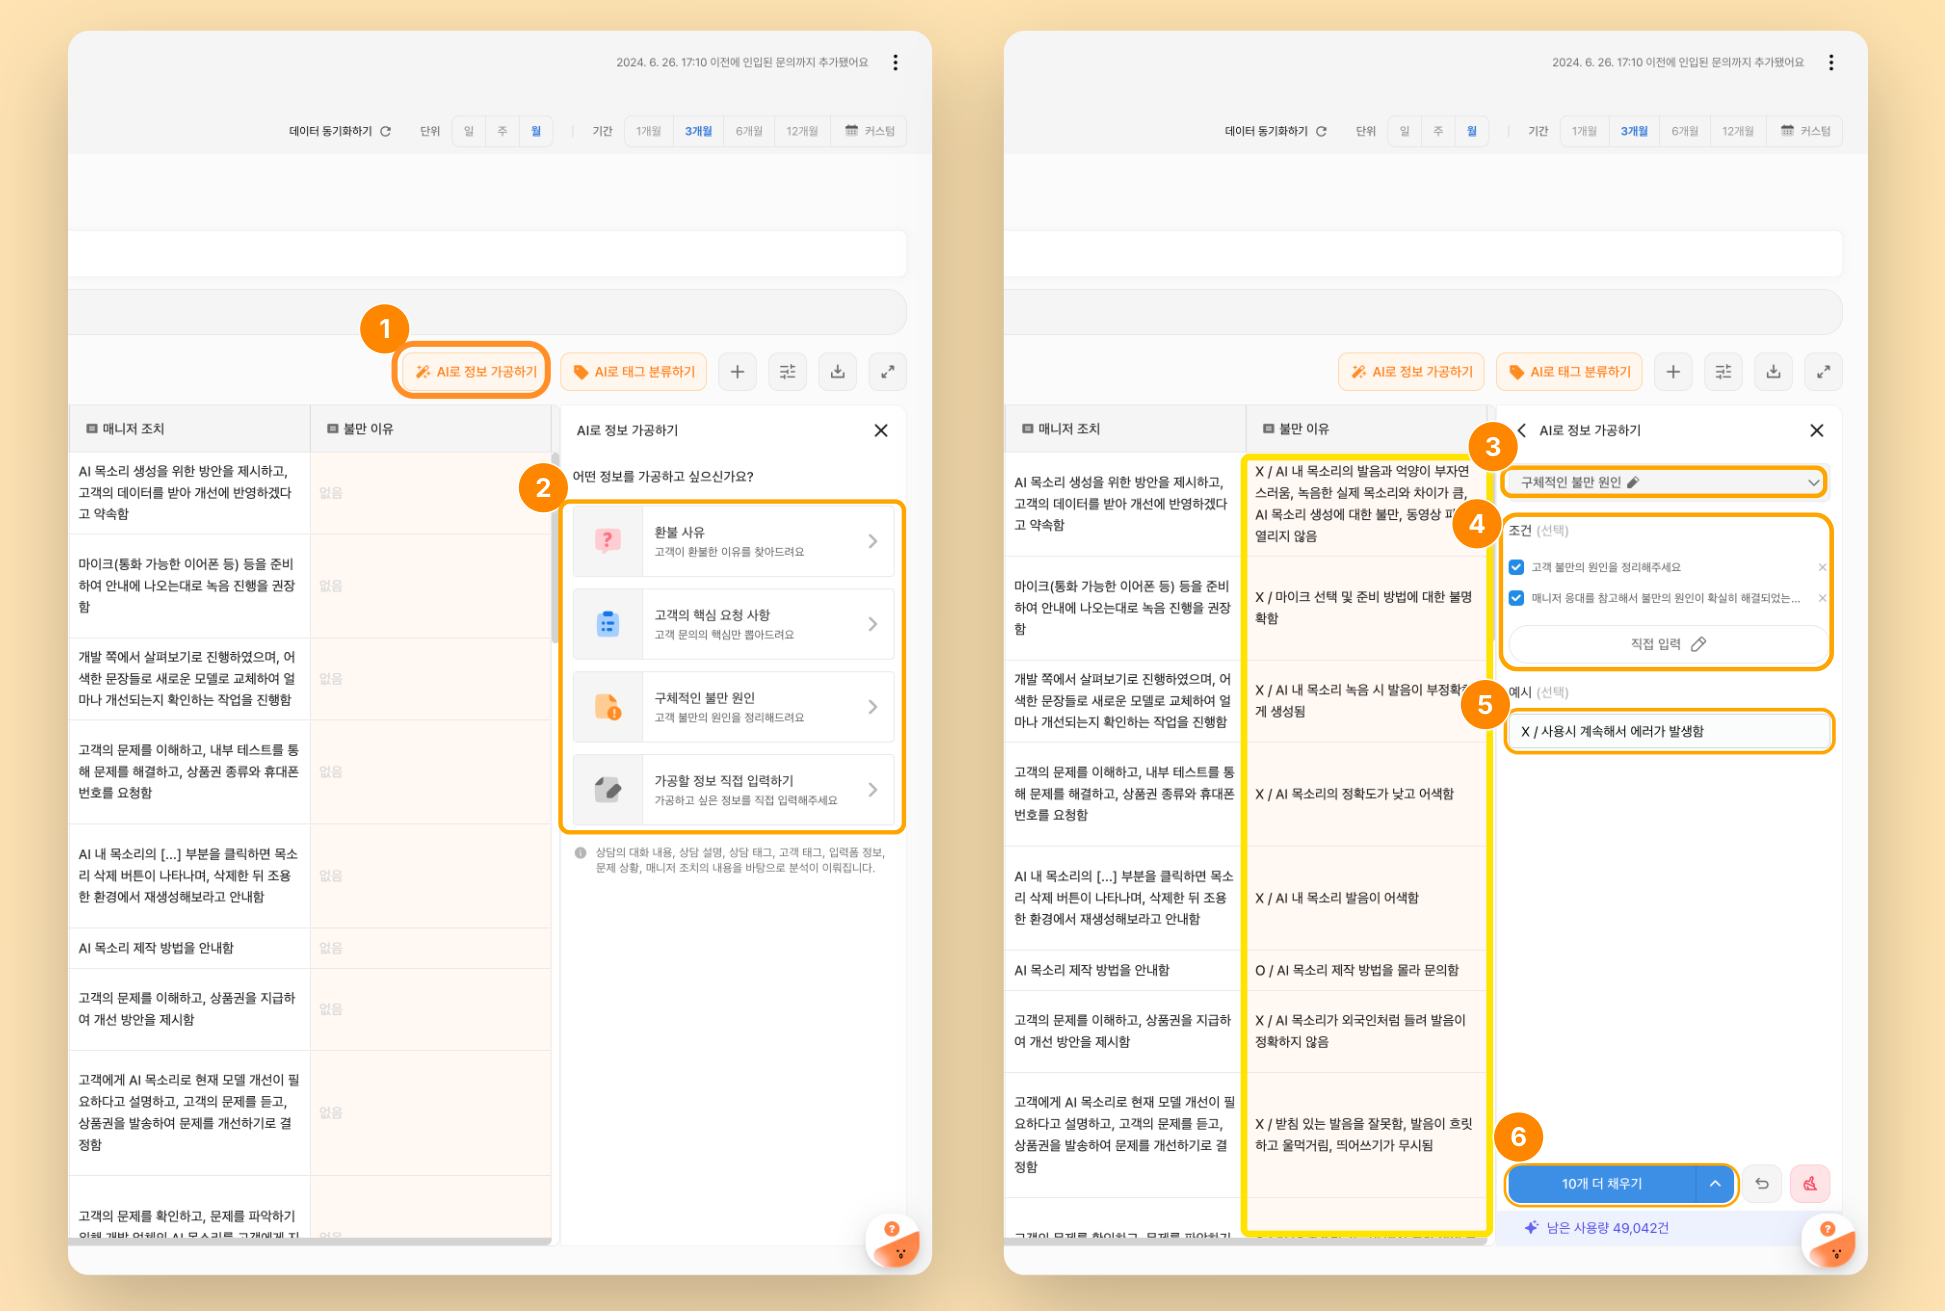1945x1311 pixels.
Task: Select the 12개월 period tab in right panel
Action: click(x=1737, y=131)
